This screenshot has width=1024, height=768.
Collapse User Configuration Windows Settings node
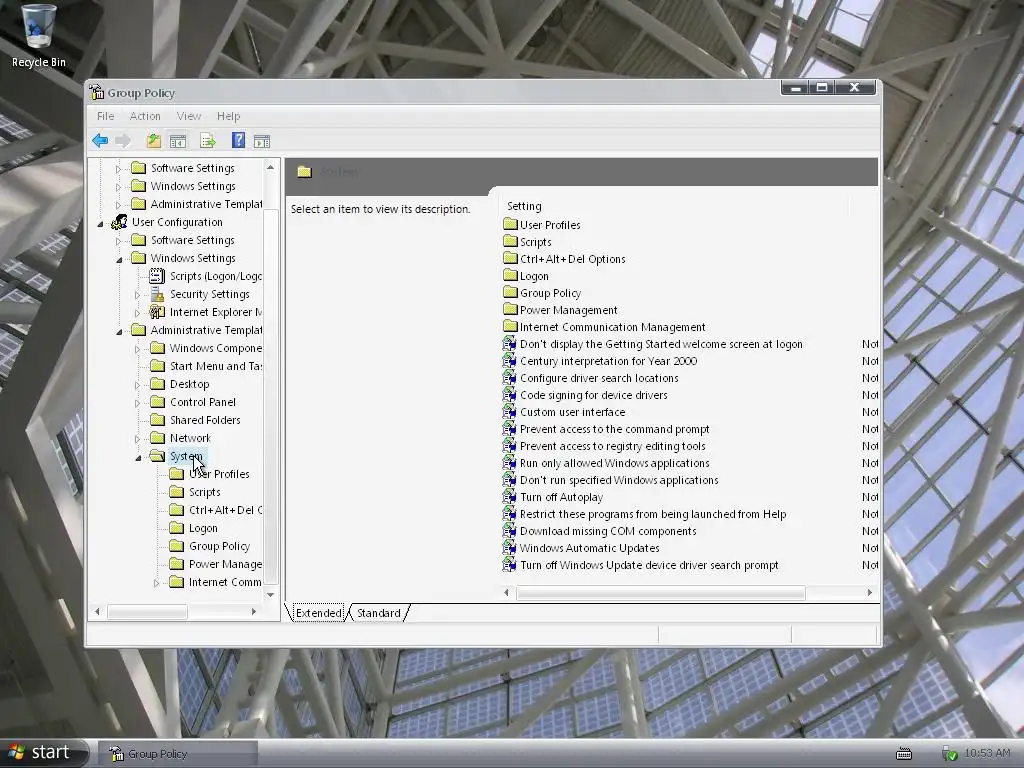tap(119, 260)
